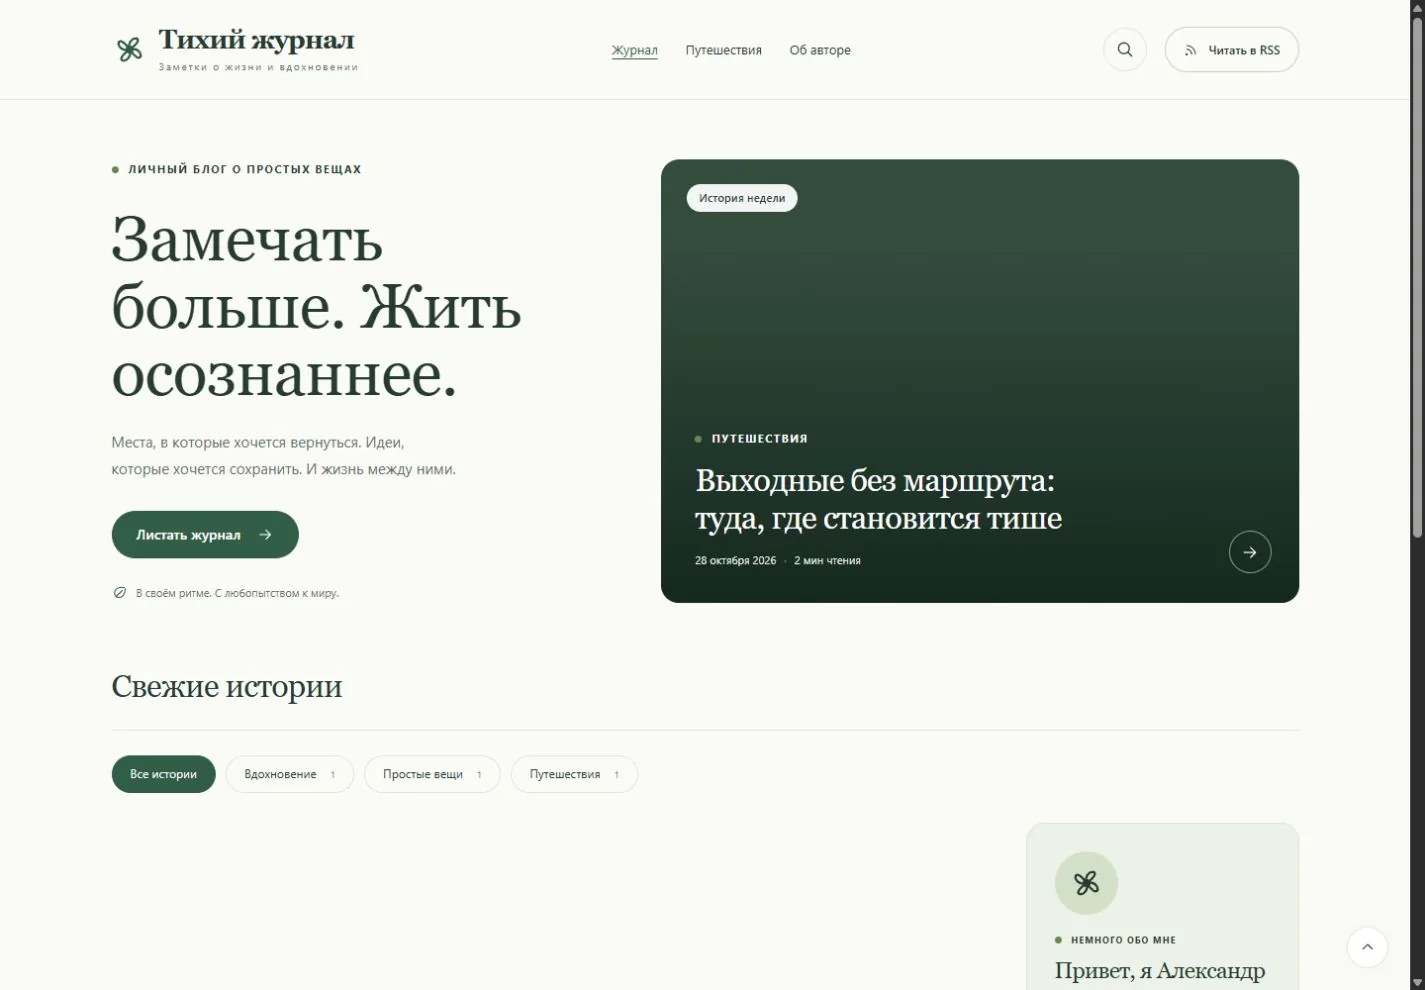Click the date 28 октября 2026

pyautogui.click(x=736, y=561)
